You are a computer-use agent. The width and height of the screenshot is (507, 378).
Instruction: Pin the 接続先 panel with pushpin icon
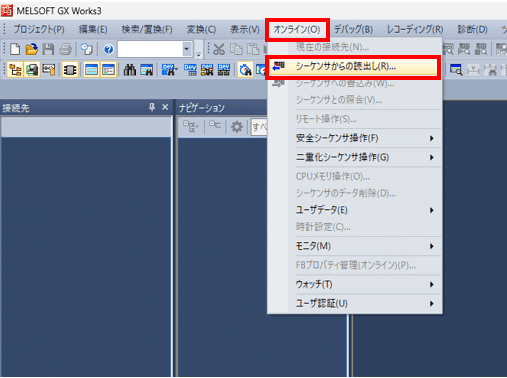coord(152,107)
